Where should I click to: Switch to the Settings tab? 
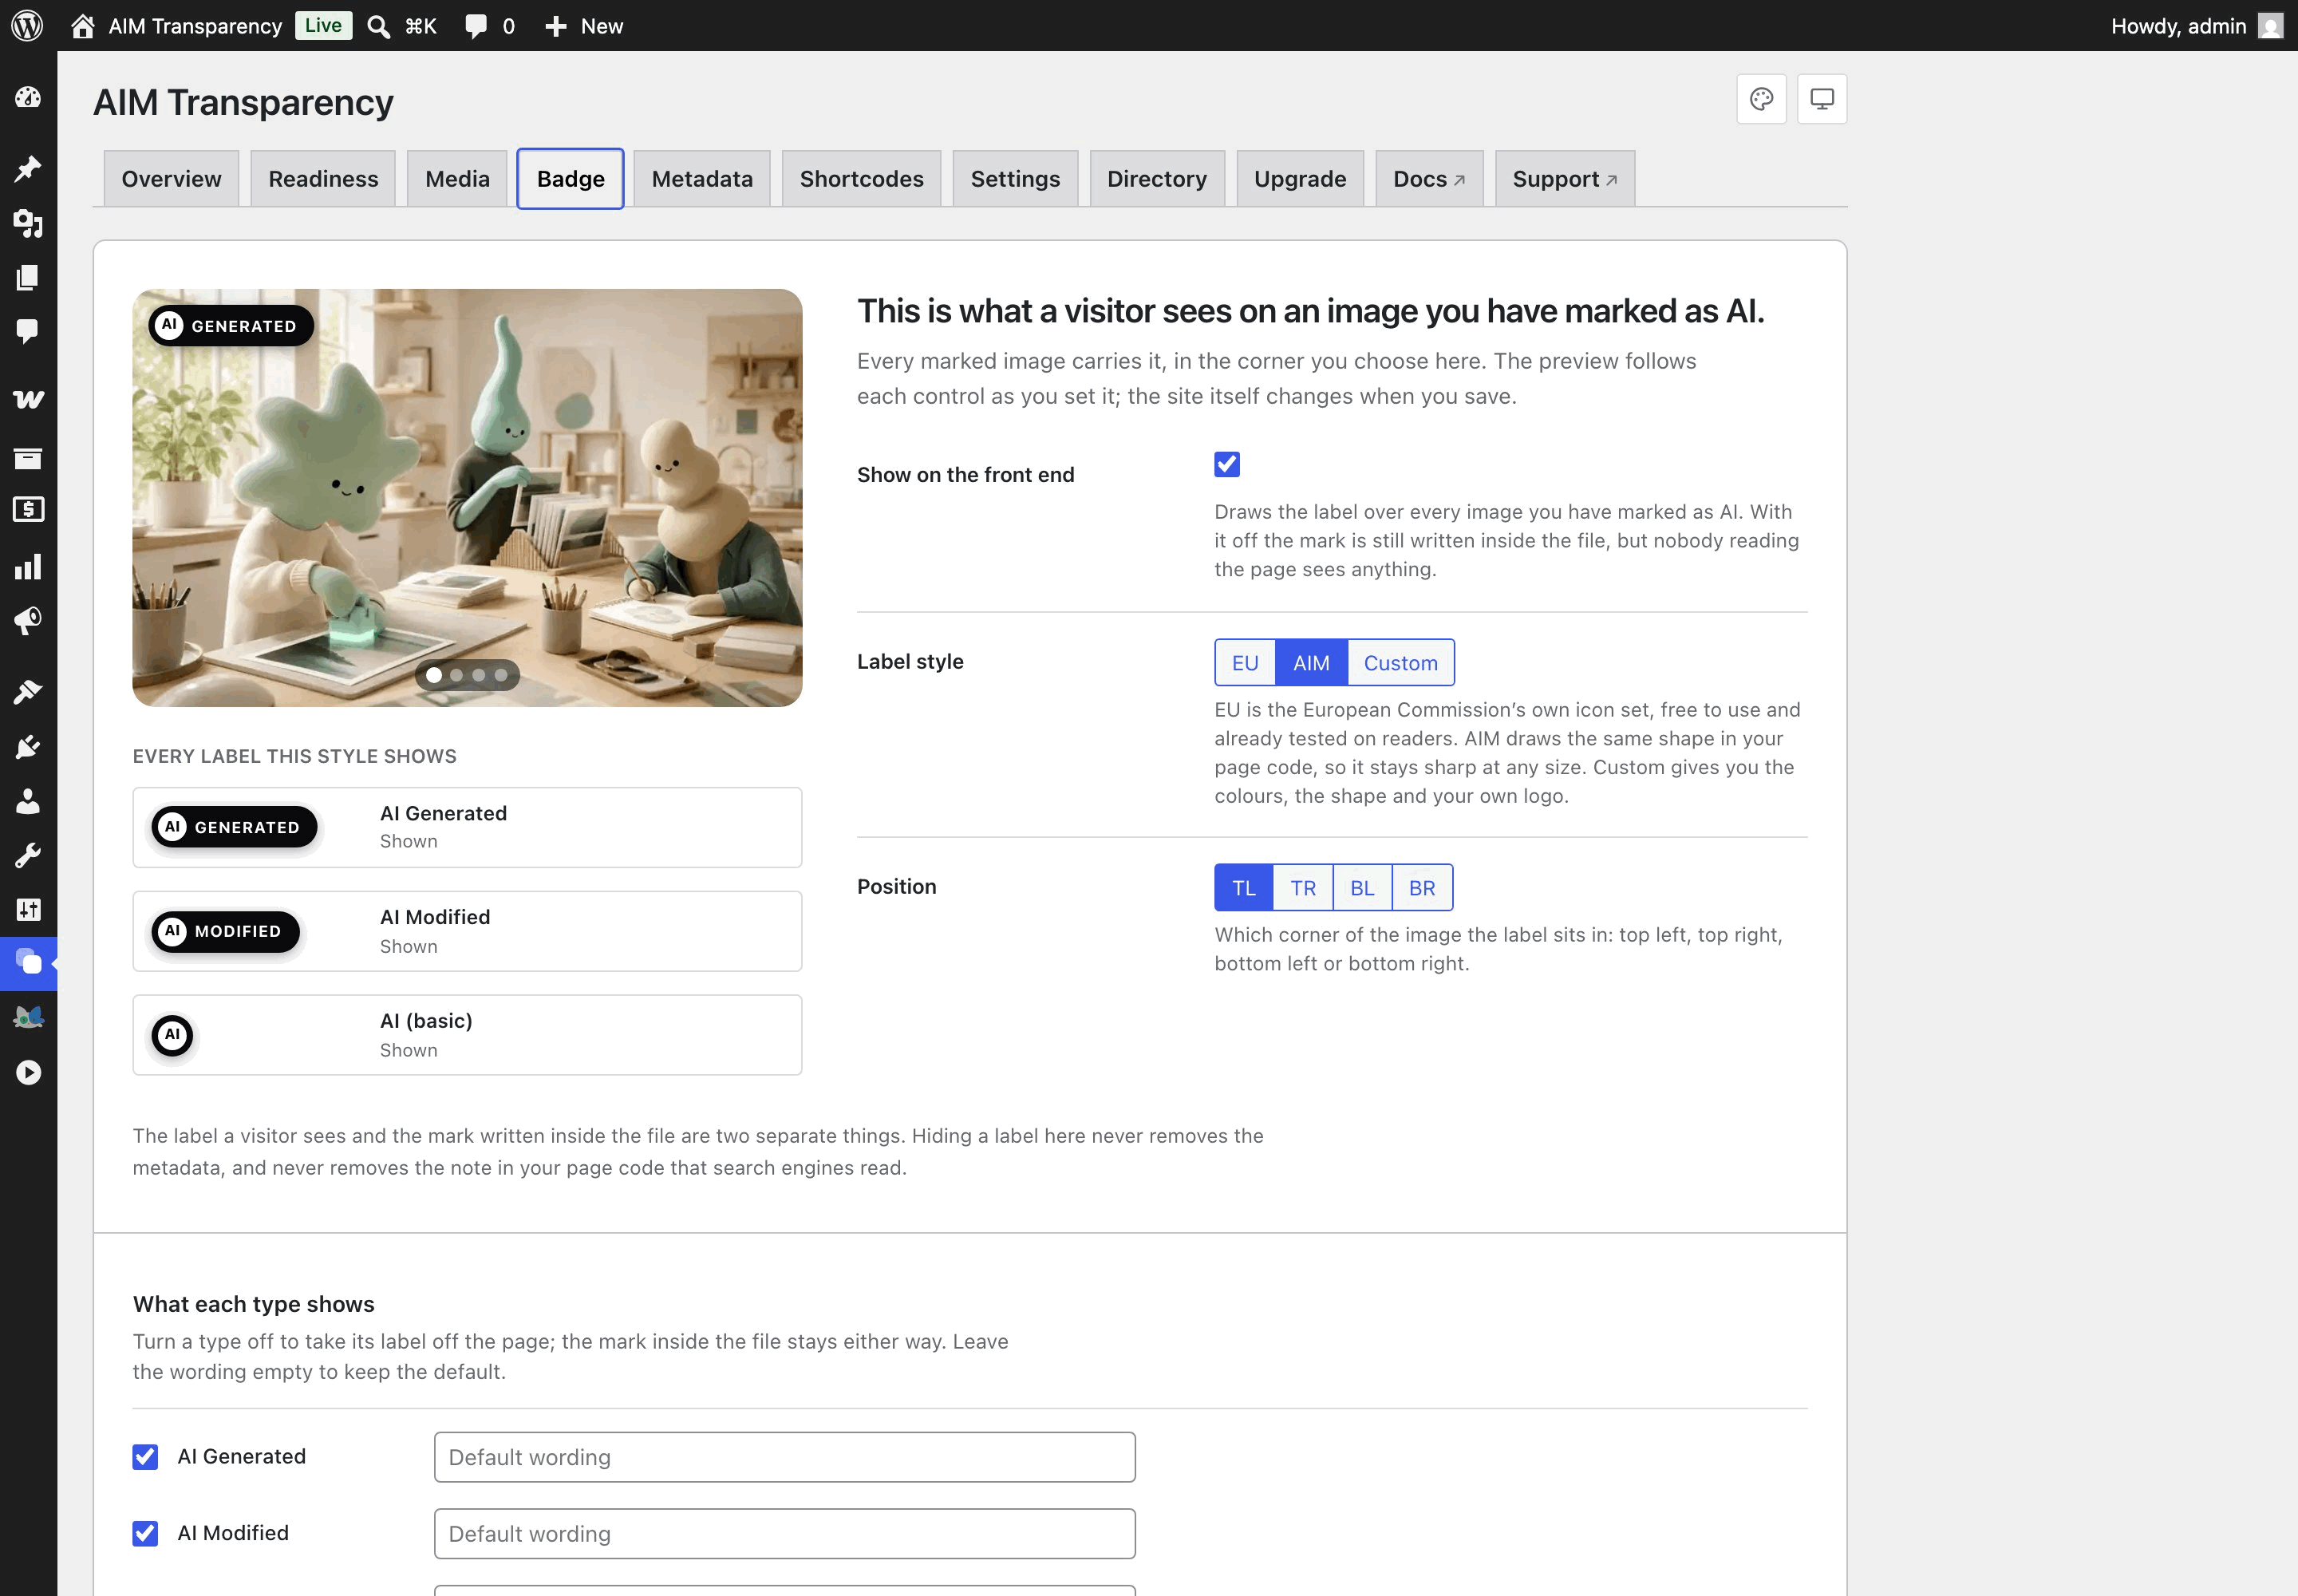click(x=1015, y=179)
